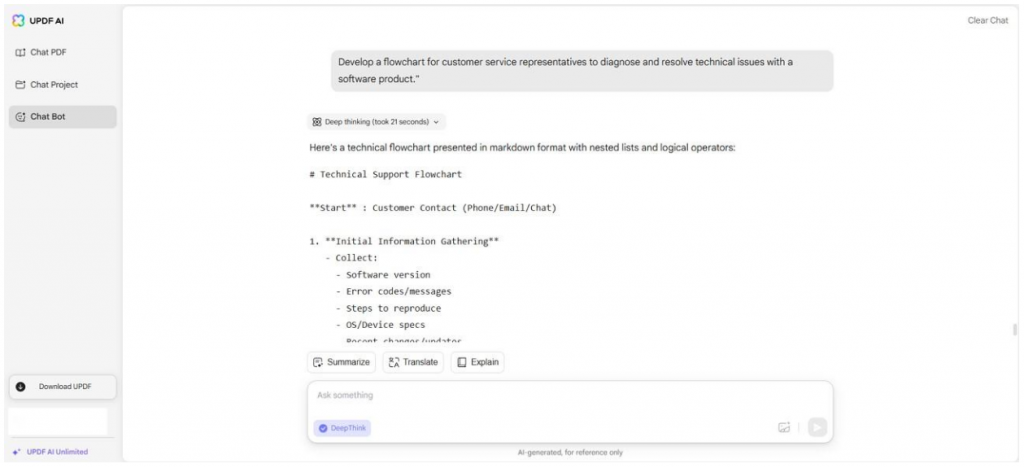The width and height of the screenshot is (1024, 468).
Task: Click the Translate quick action
Action: coord(413,362)
